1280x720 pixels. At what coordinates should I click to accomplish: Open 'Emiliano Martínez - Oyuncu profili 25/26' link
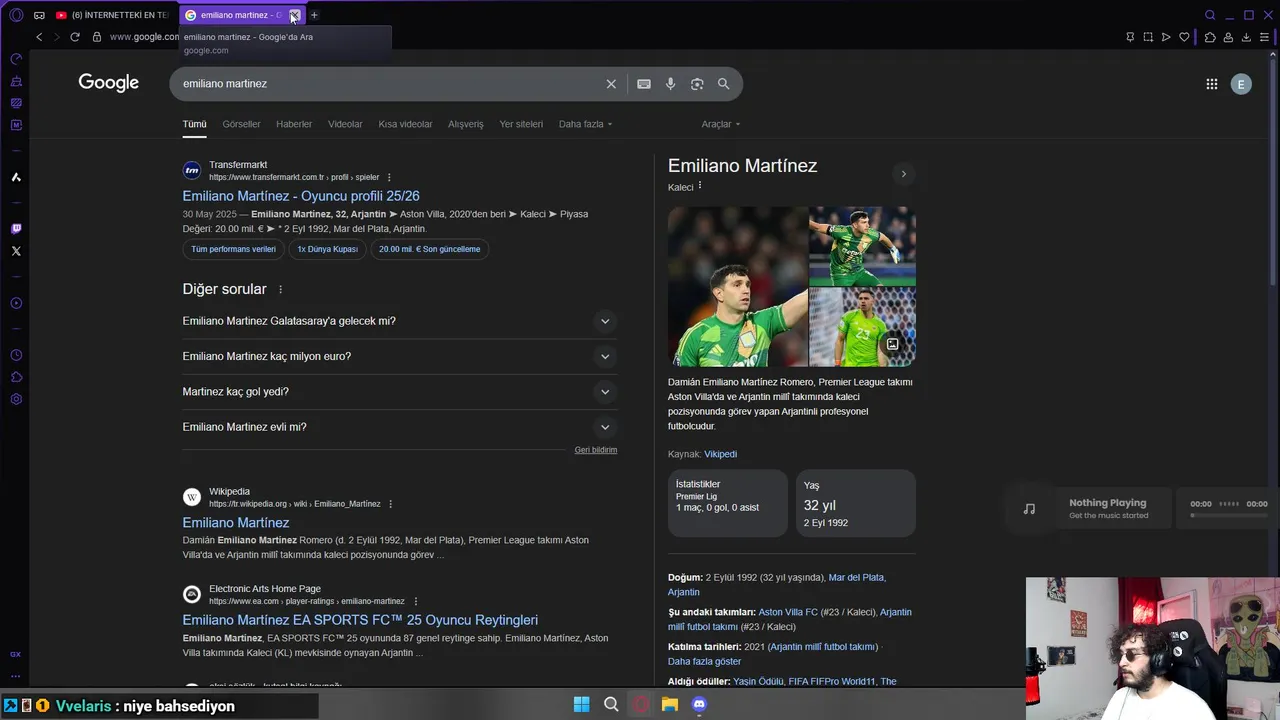click(x=301, y=196)
